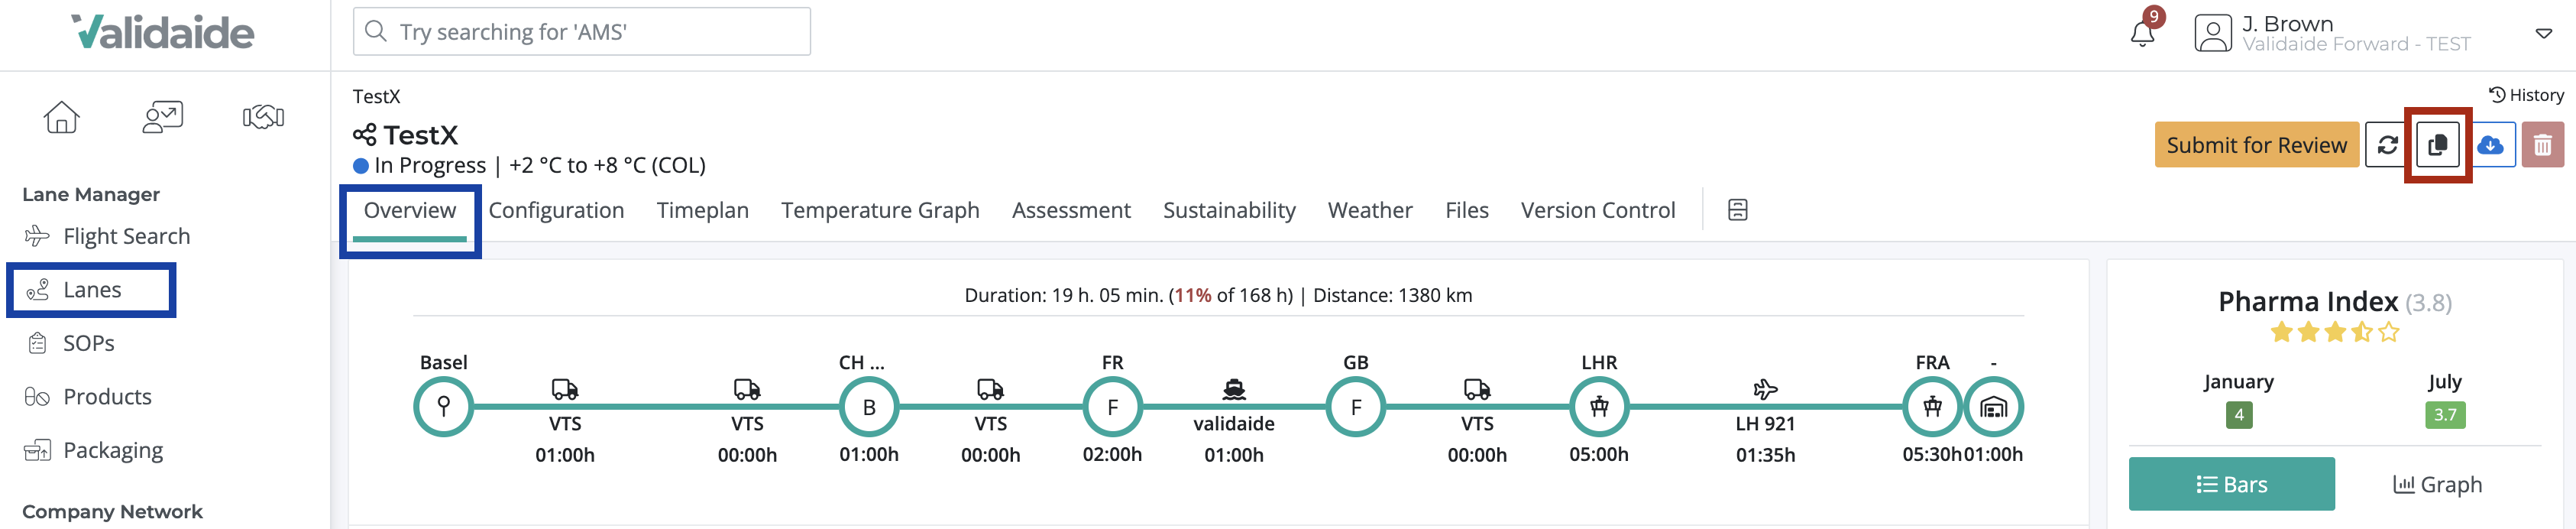Open the handshake partners icon
The height and width of the screenshot is (529, 2576).
263,117
